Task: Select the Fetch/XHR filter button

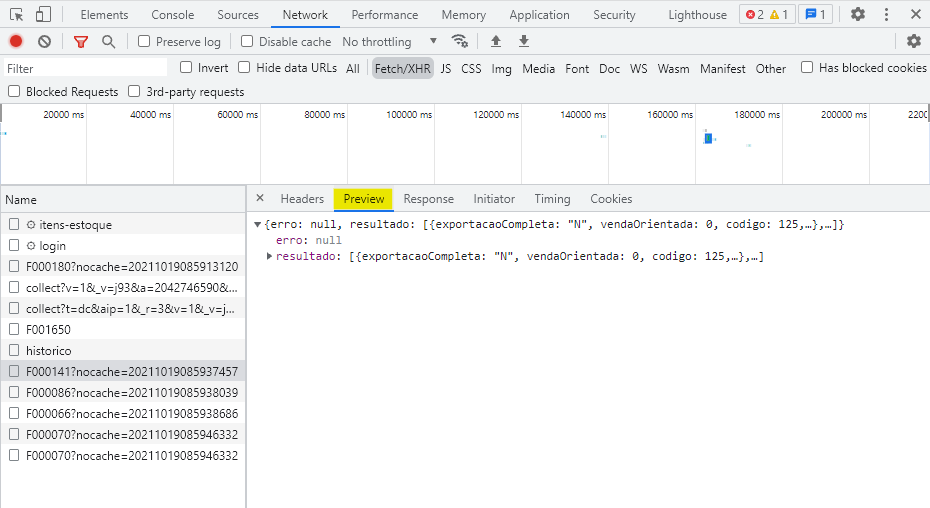Action: point(402,69)
